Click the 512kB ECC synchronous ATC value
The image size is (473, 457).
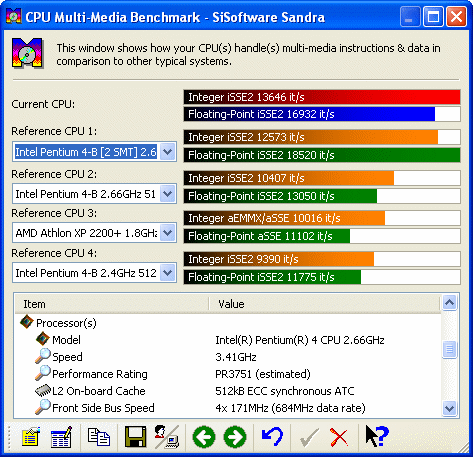pyautogui.click(x=285, y=391)
